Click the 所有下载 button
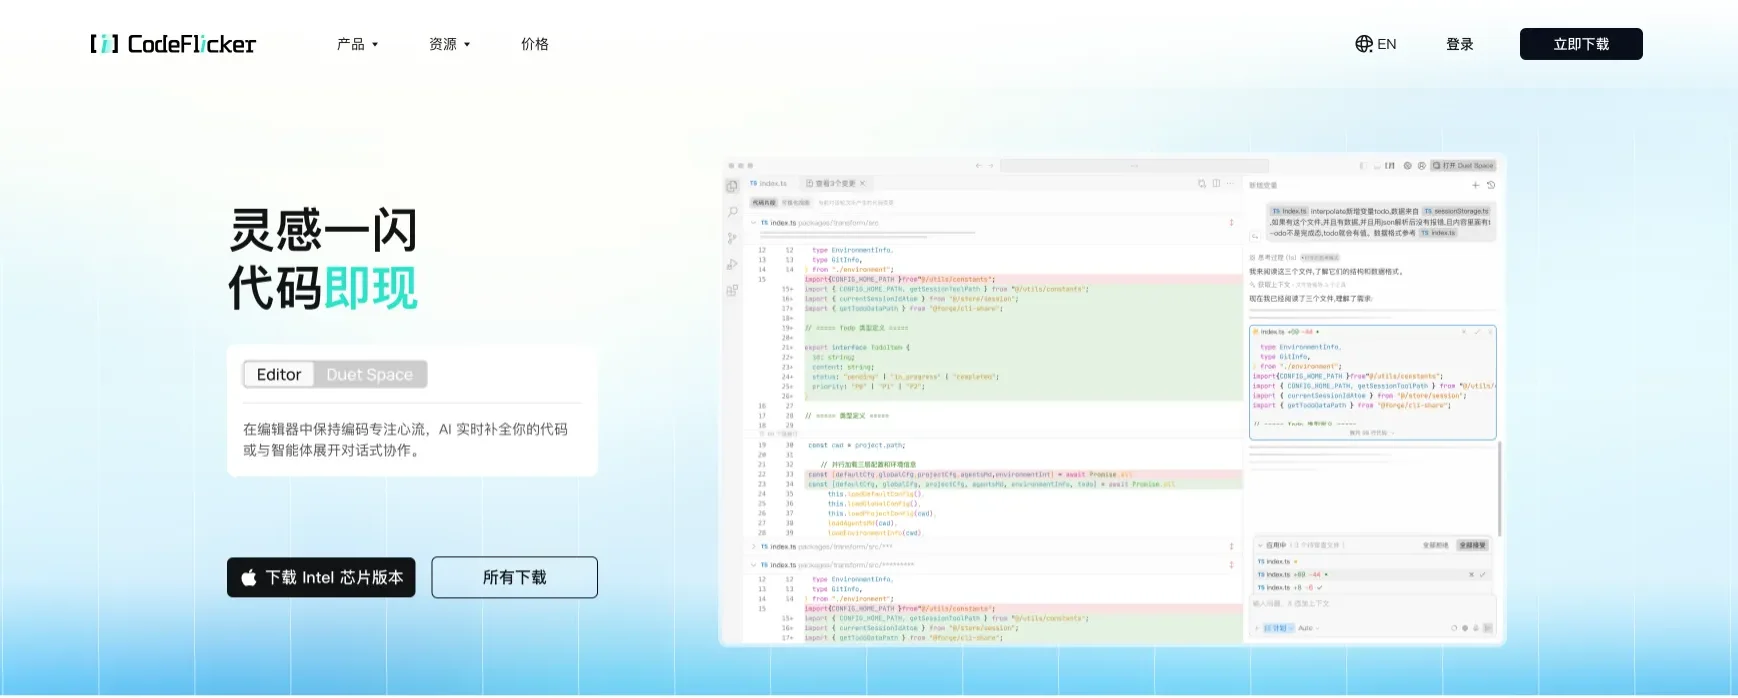 pyautogui.click(x=515, y=577)
